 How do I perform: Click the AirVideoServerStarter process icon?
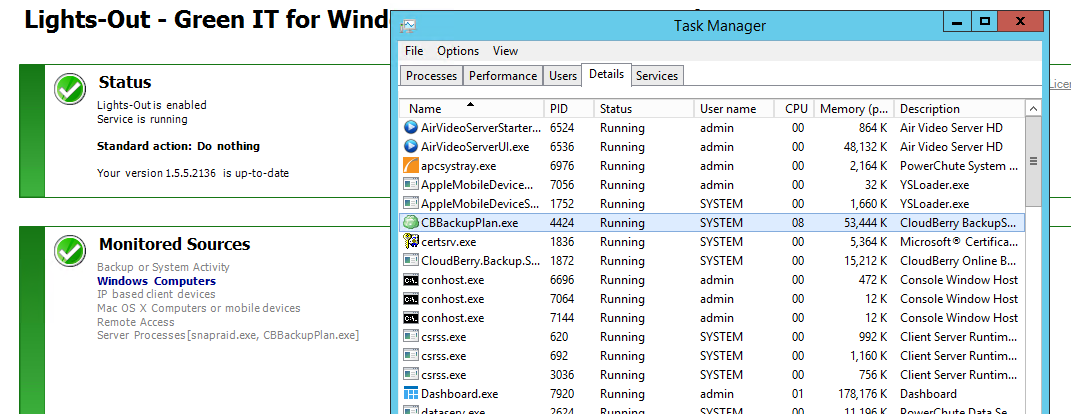[411, 128]
